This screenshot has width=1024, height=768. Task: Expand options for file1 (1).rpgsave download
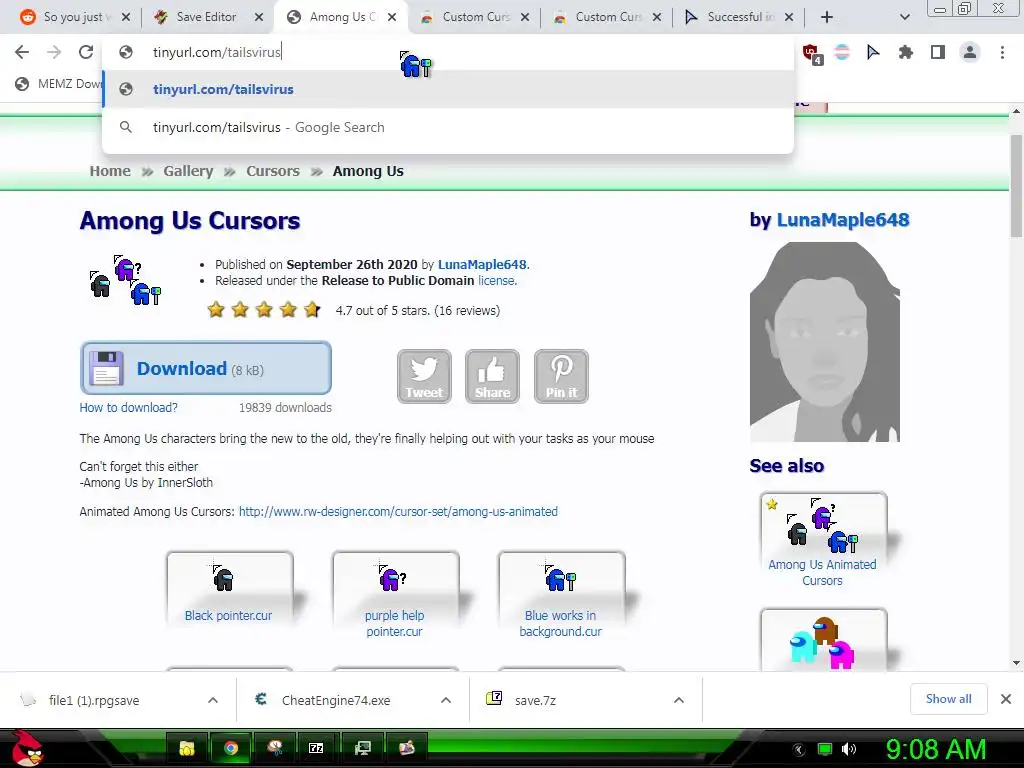click(213, 700)
